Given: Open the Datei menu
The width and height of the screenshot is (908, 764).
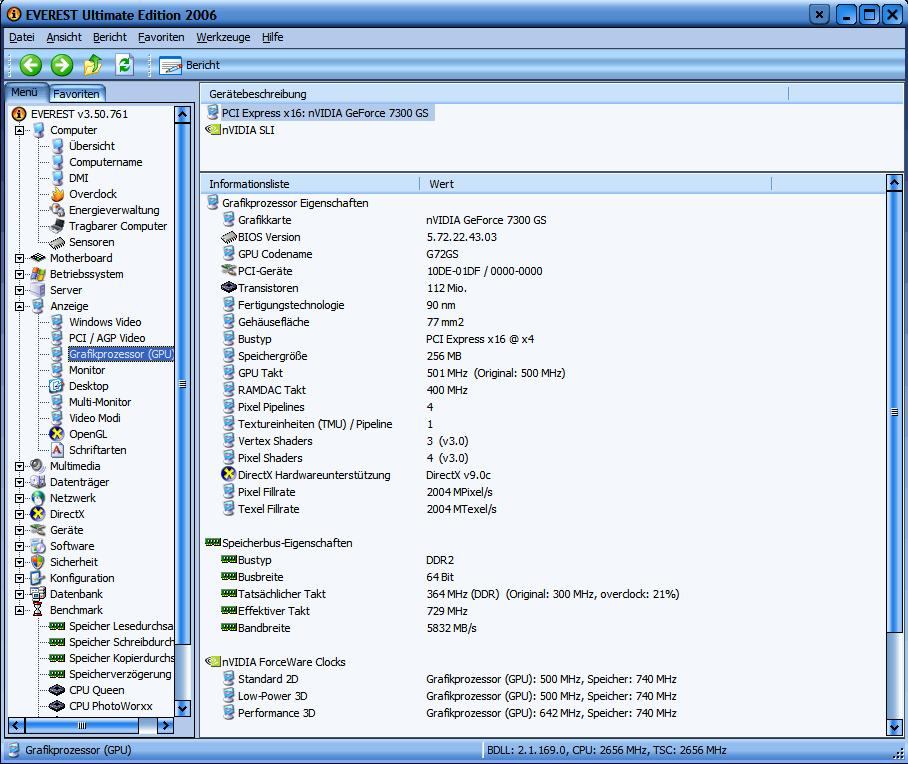Looking at the screenshot, I should [x=21, y=37].
